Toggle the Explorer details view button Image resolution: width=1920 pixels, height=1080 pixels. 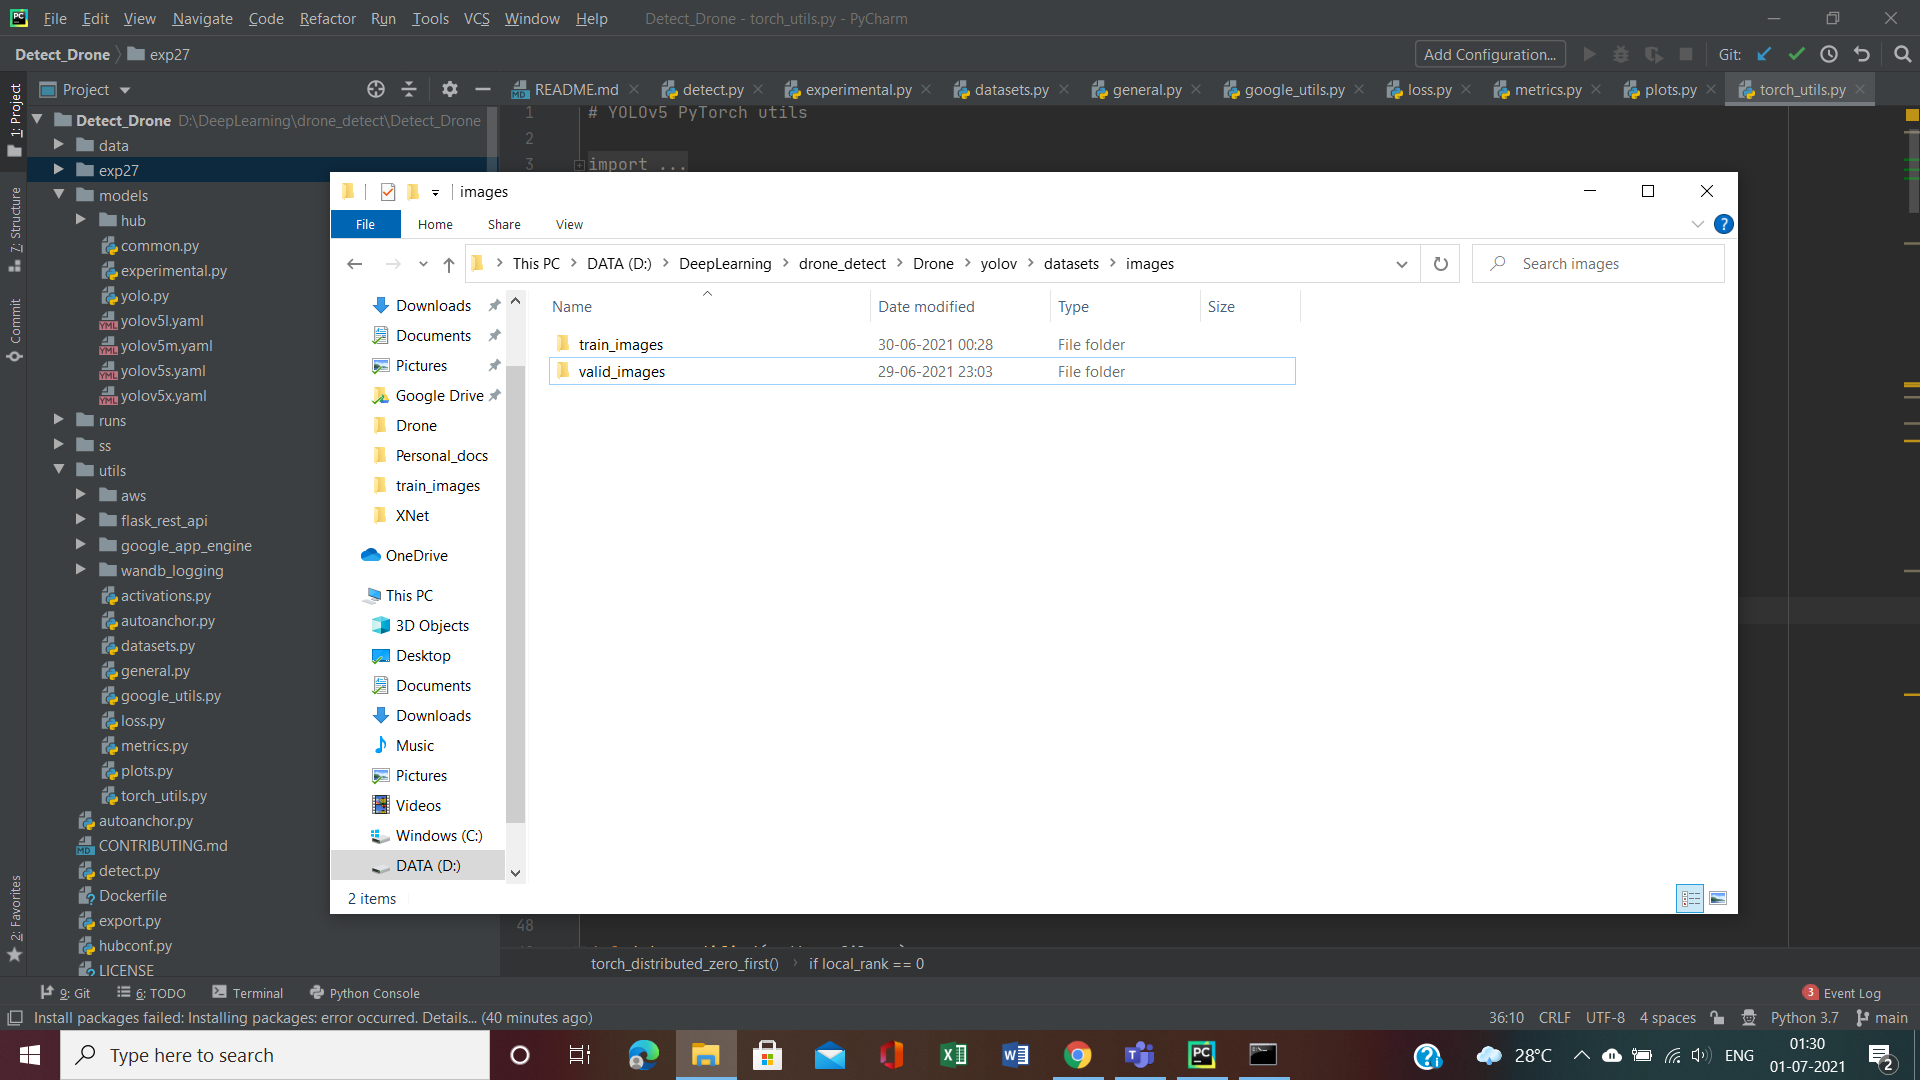coord(1690,898)
